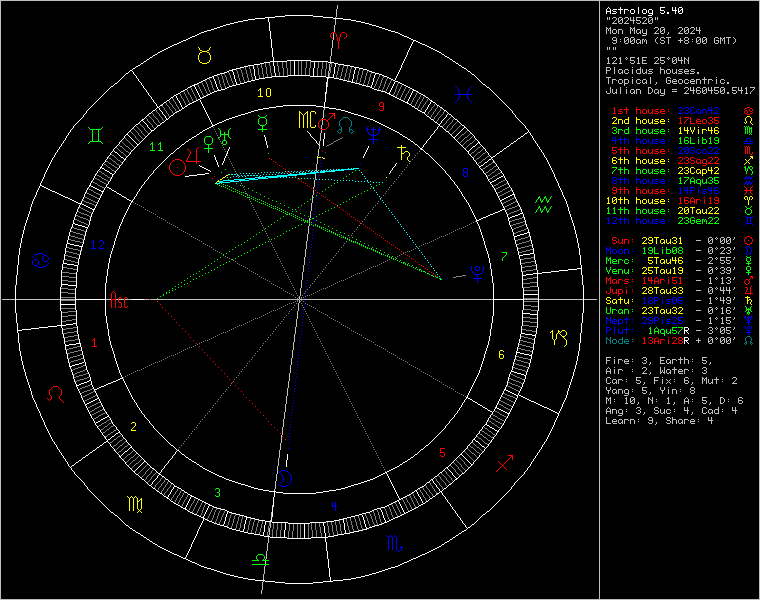This screenshot has width=760, height=600.
Task: Click the North Node symbol in the chart
Action: point(345,126)
